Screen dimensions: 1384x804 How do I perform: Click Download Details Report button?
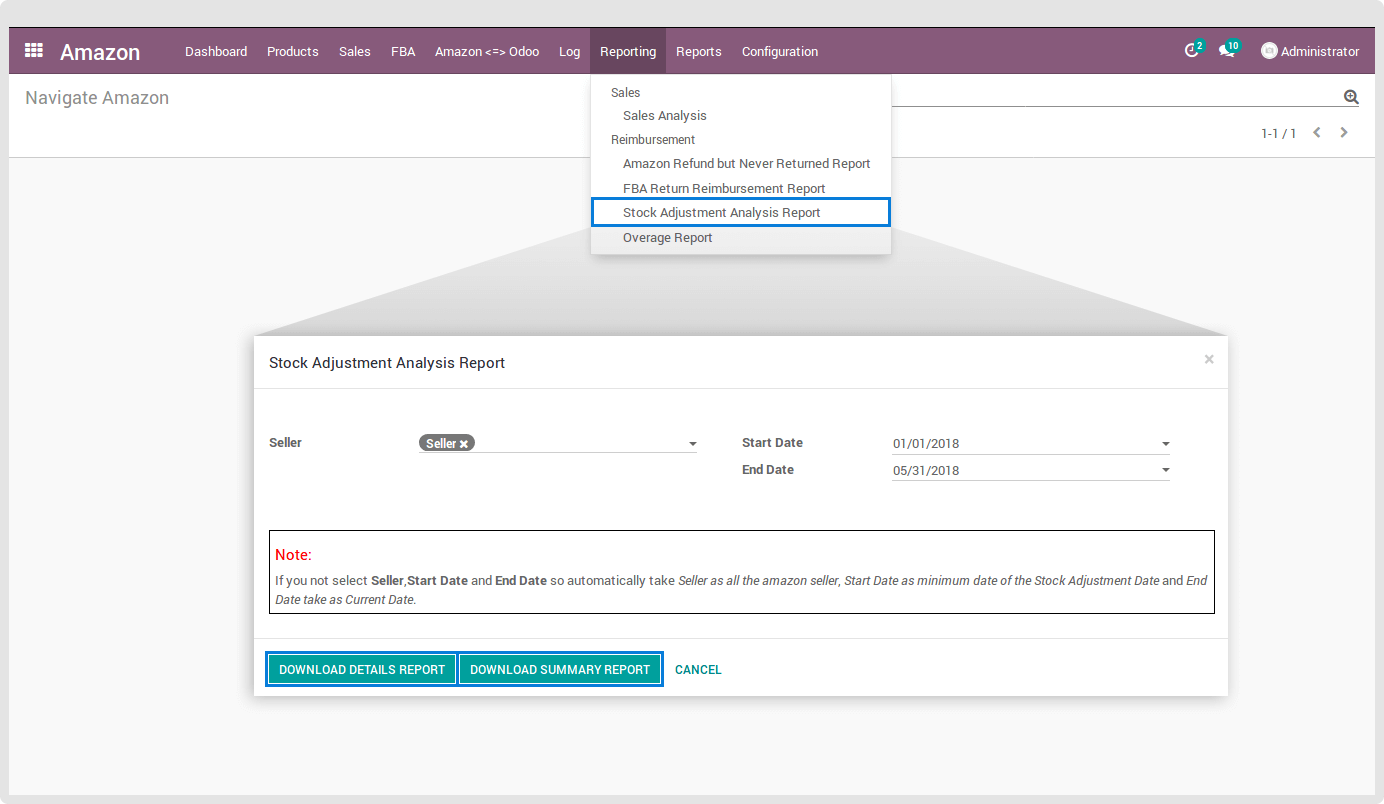tap(362, 670)
